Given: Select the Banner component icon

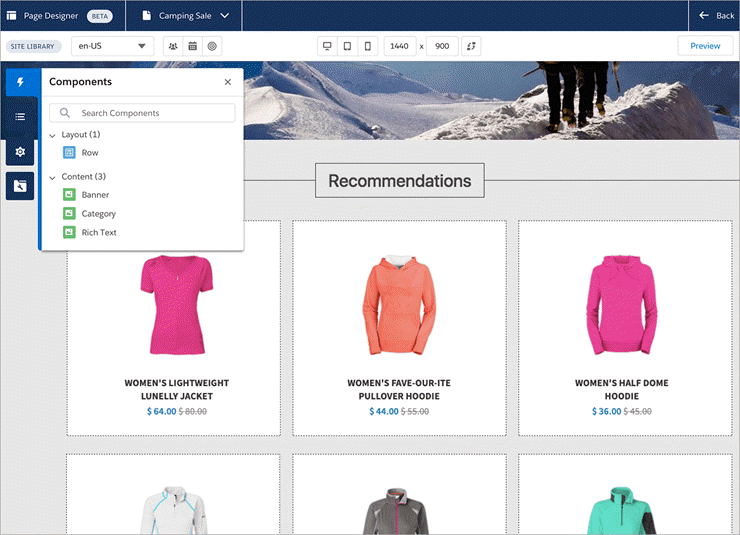Looking at the screenshot, I should pos(69,194).
